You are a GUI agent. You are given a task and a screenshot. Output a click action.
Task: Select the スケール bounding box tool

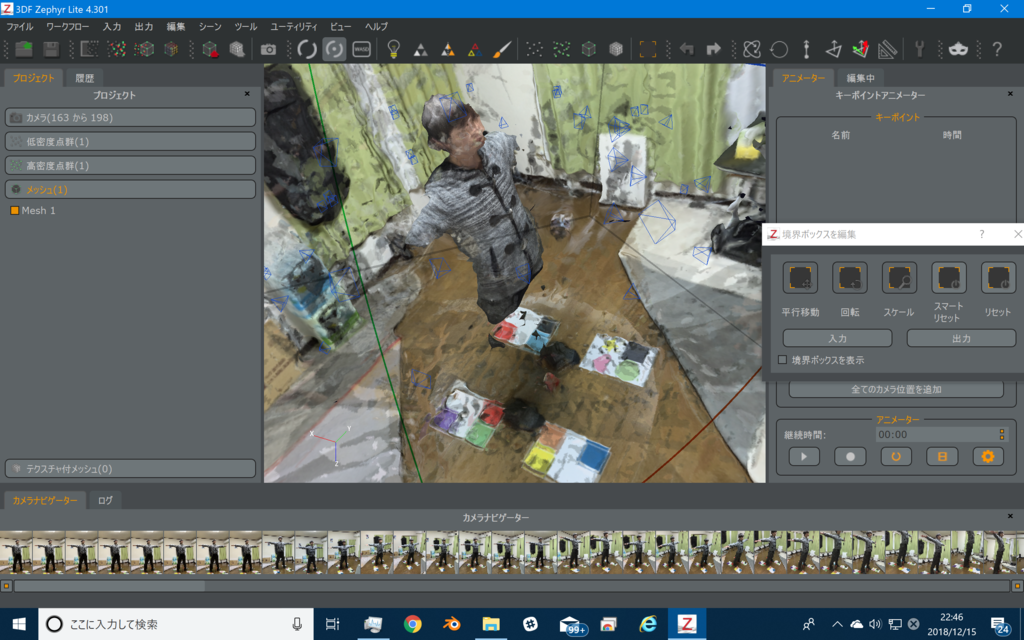(x=899, y=278)
